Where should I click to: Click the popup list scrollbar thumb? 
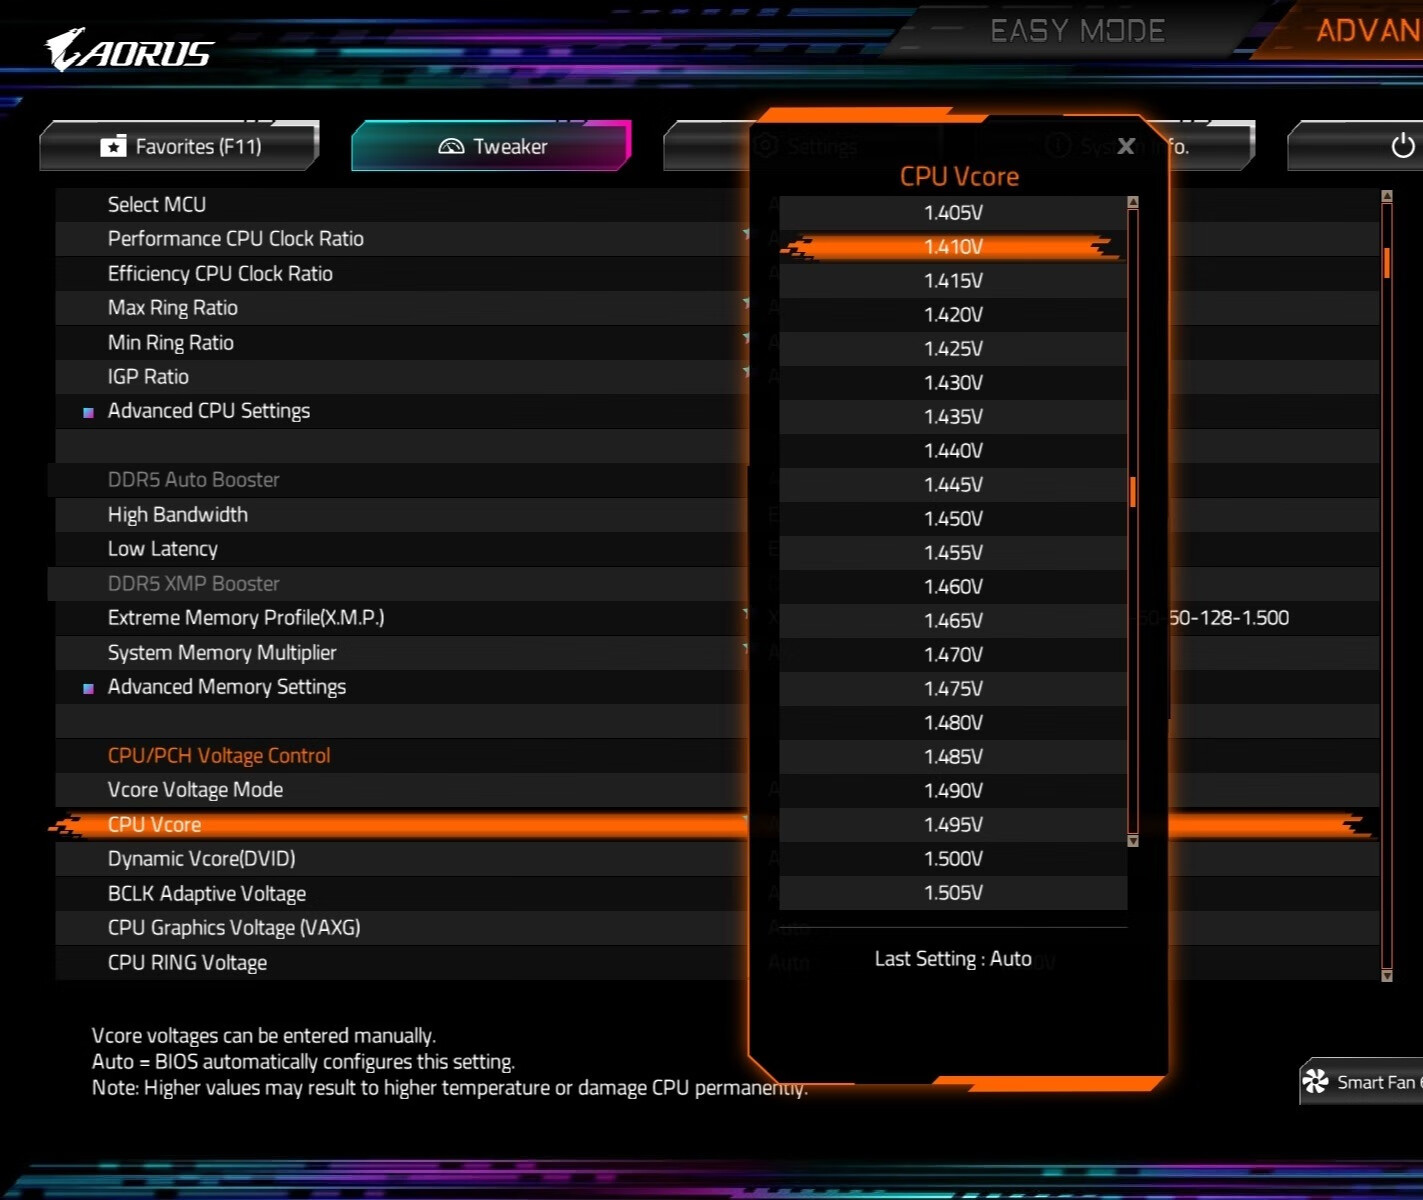(x=1133, y=492)
